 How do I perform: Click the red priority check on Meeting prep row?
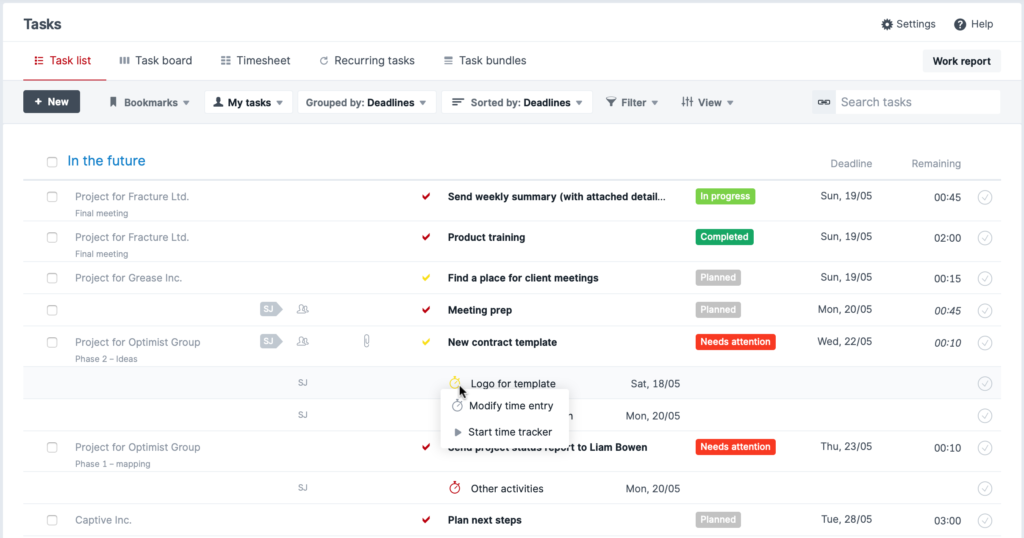point(426,309)
